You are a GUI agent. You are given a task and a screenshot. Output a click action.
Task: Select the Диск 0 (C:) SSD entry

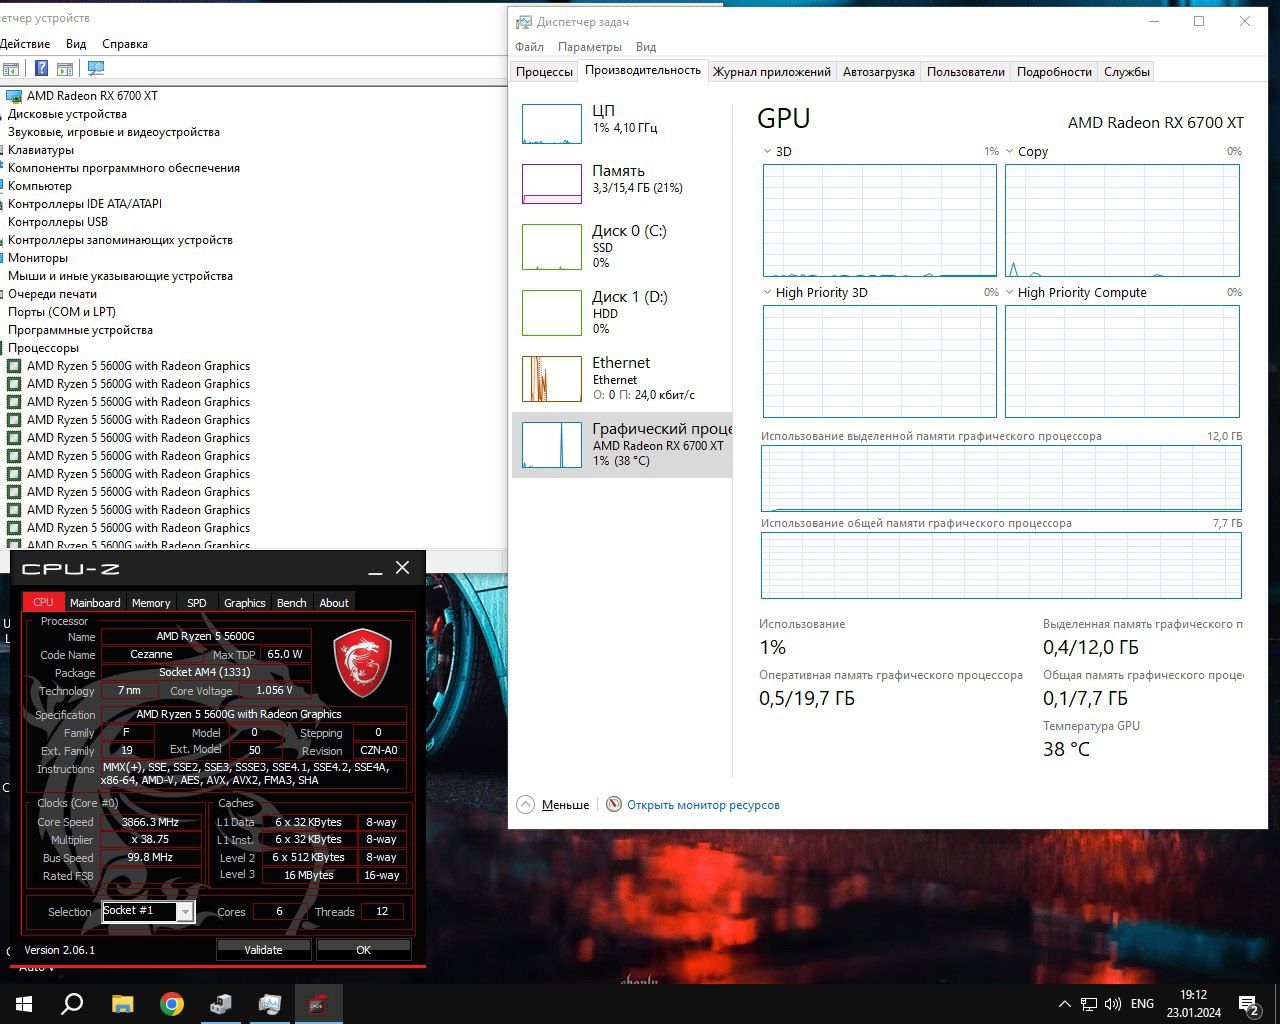621,245
